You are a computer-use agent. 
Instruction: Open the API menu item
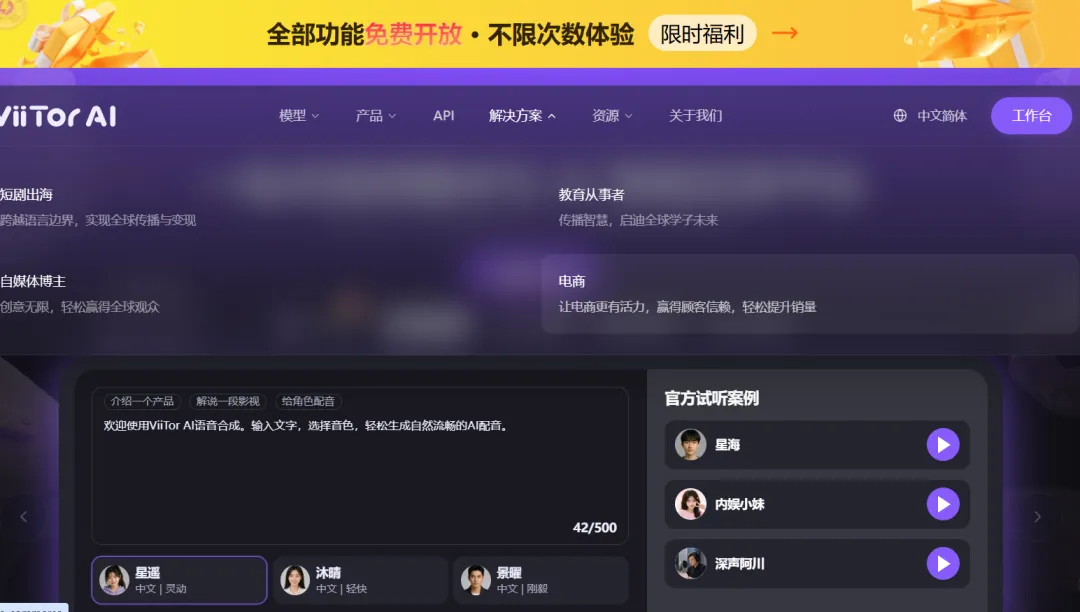(x=444, y=116)
